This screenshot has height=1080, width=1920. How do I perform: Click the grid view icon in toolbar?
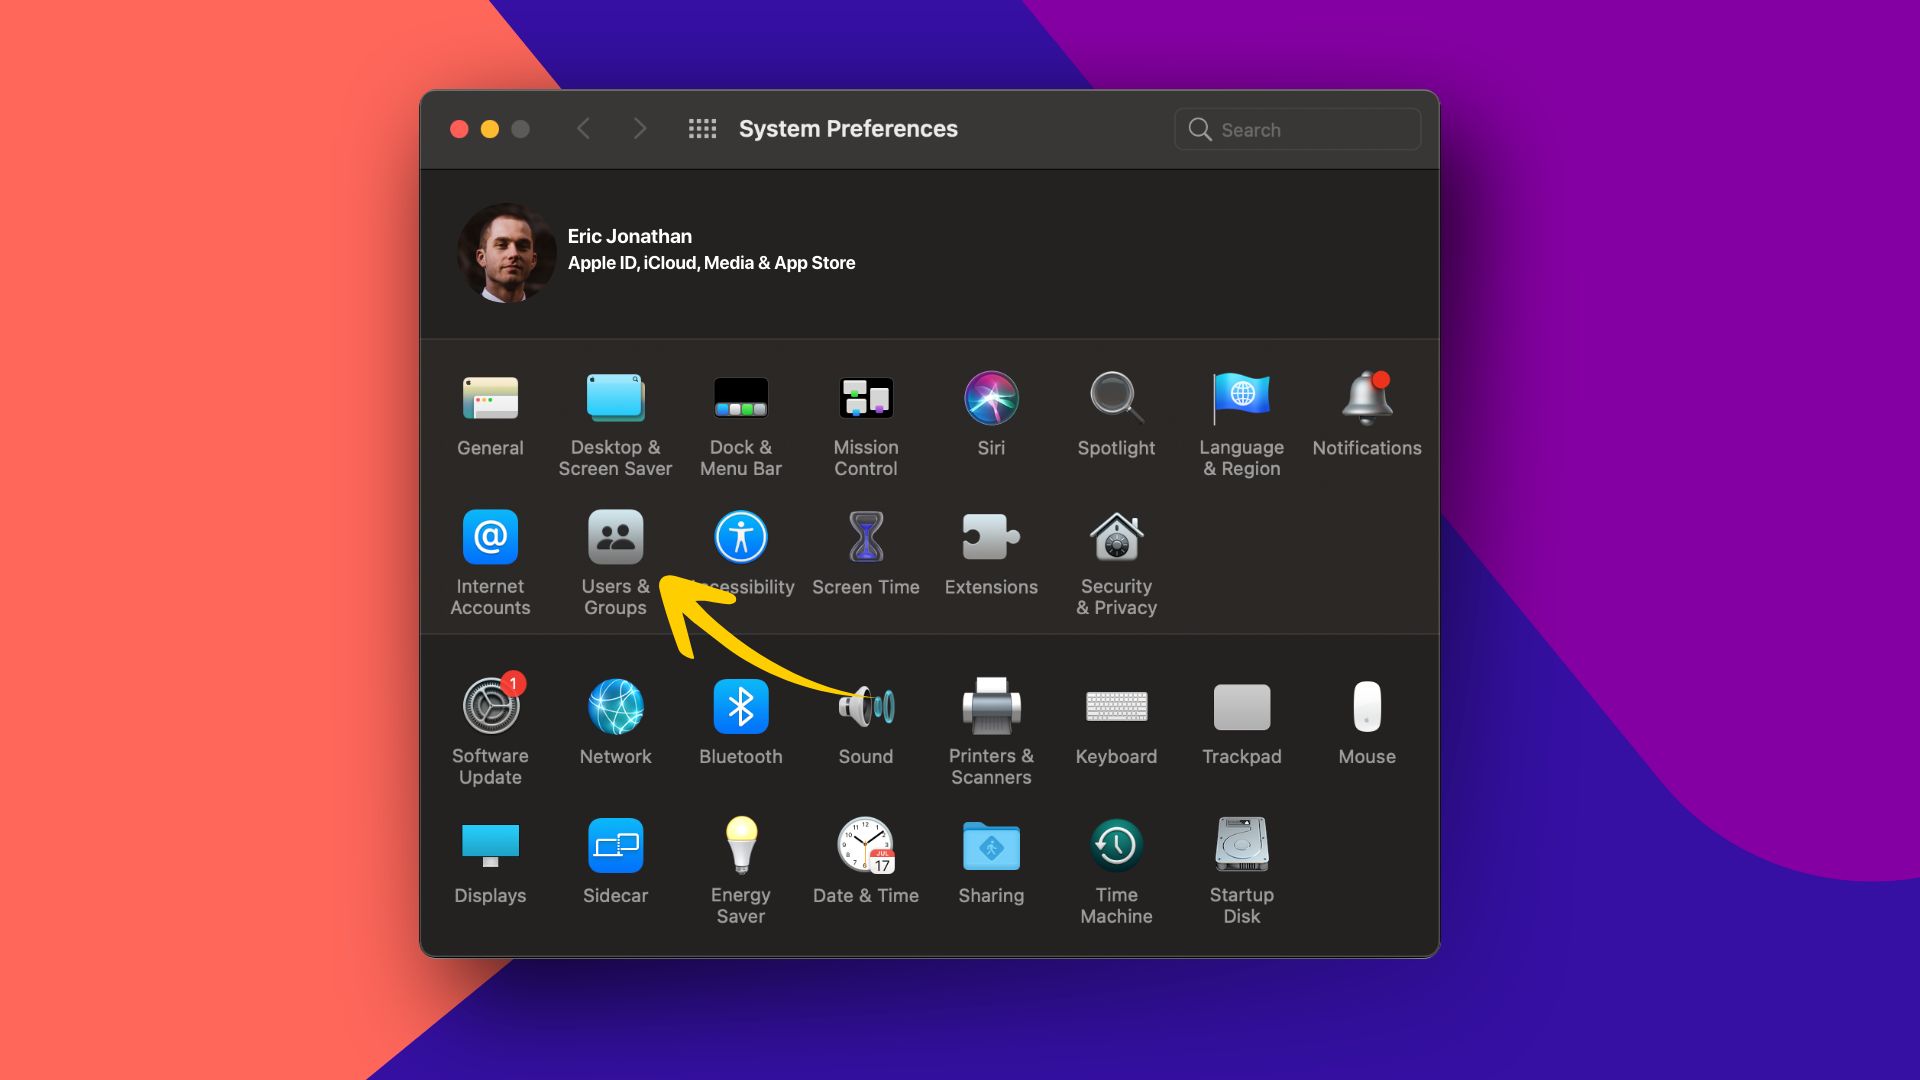tap(699, 128)
